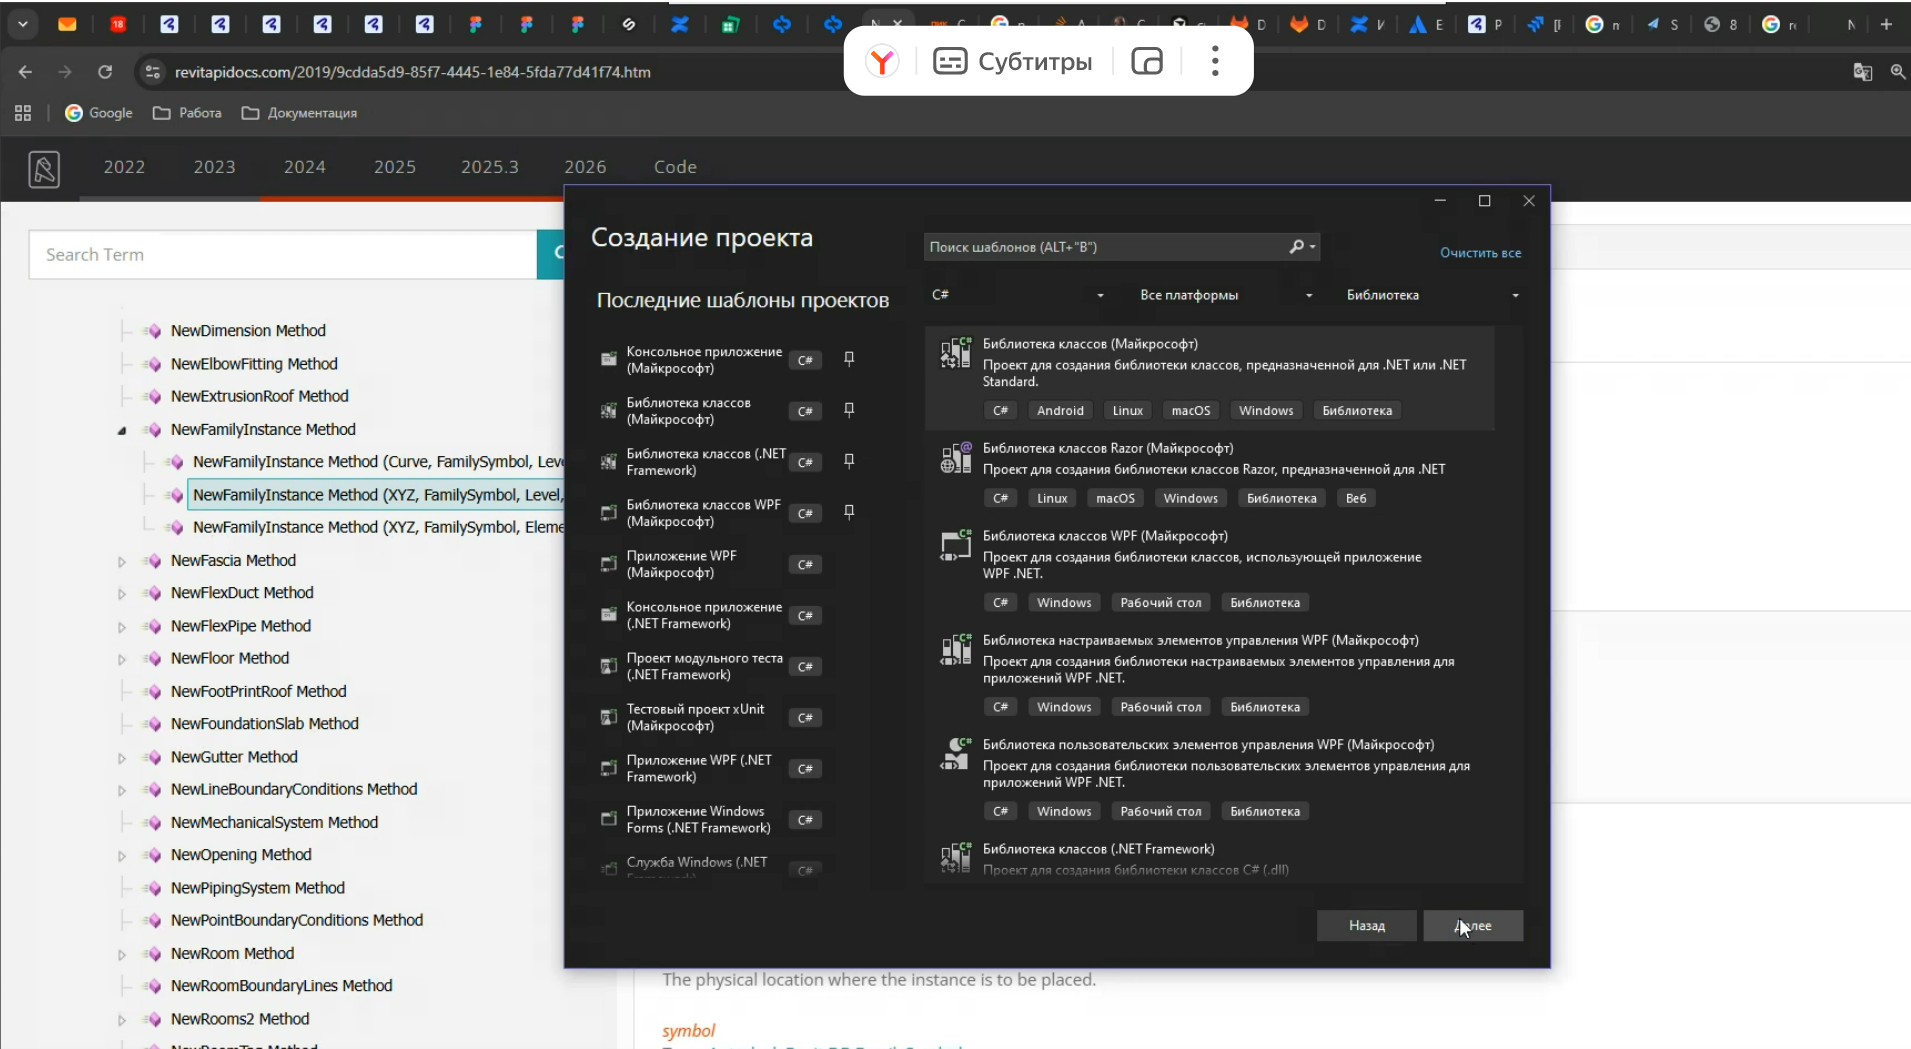This screenshot has height=1049, width=1911.
Task: Expand the NewFlexDuct Method node
Action: 122,594
